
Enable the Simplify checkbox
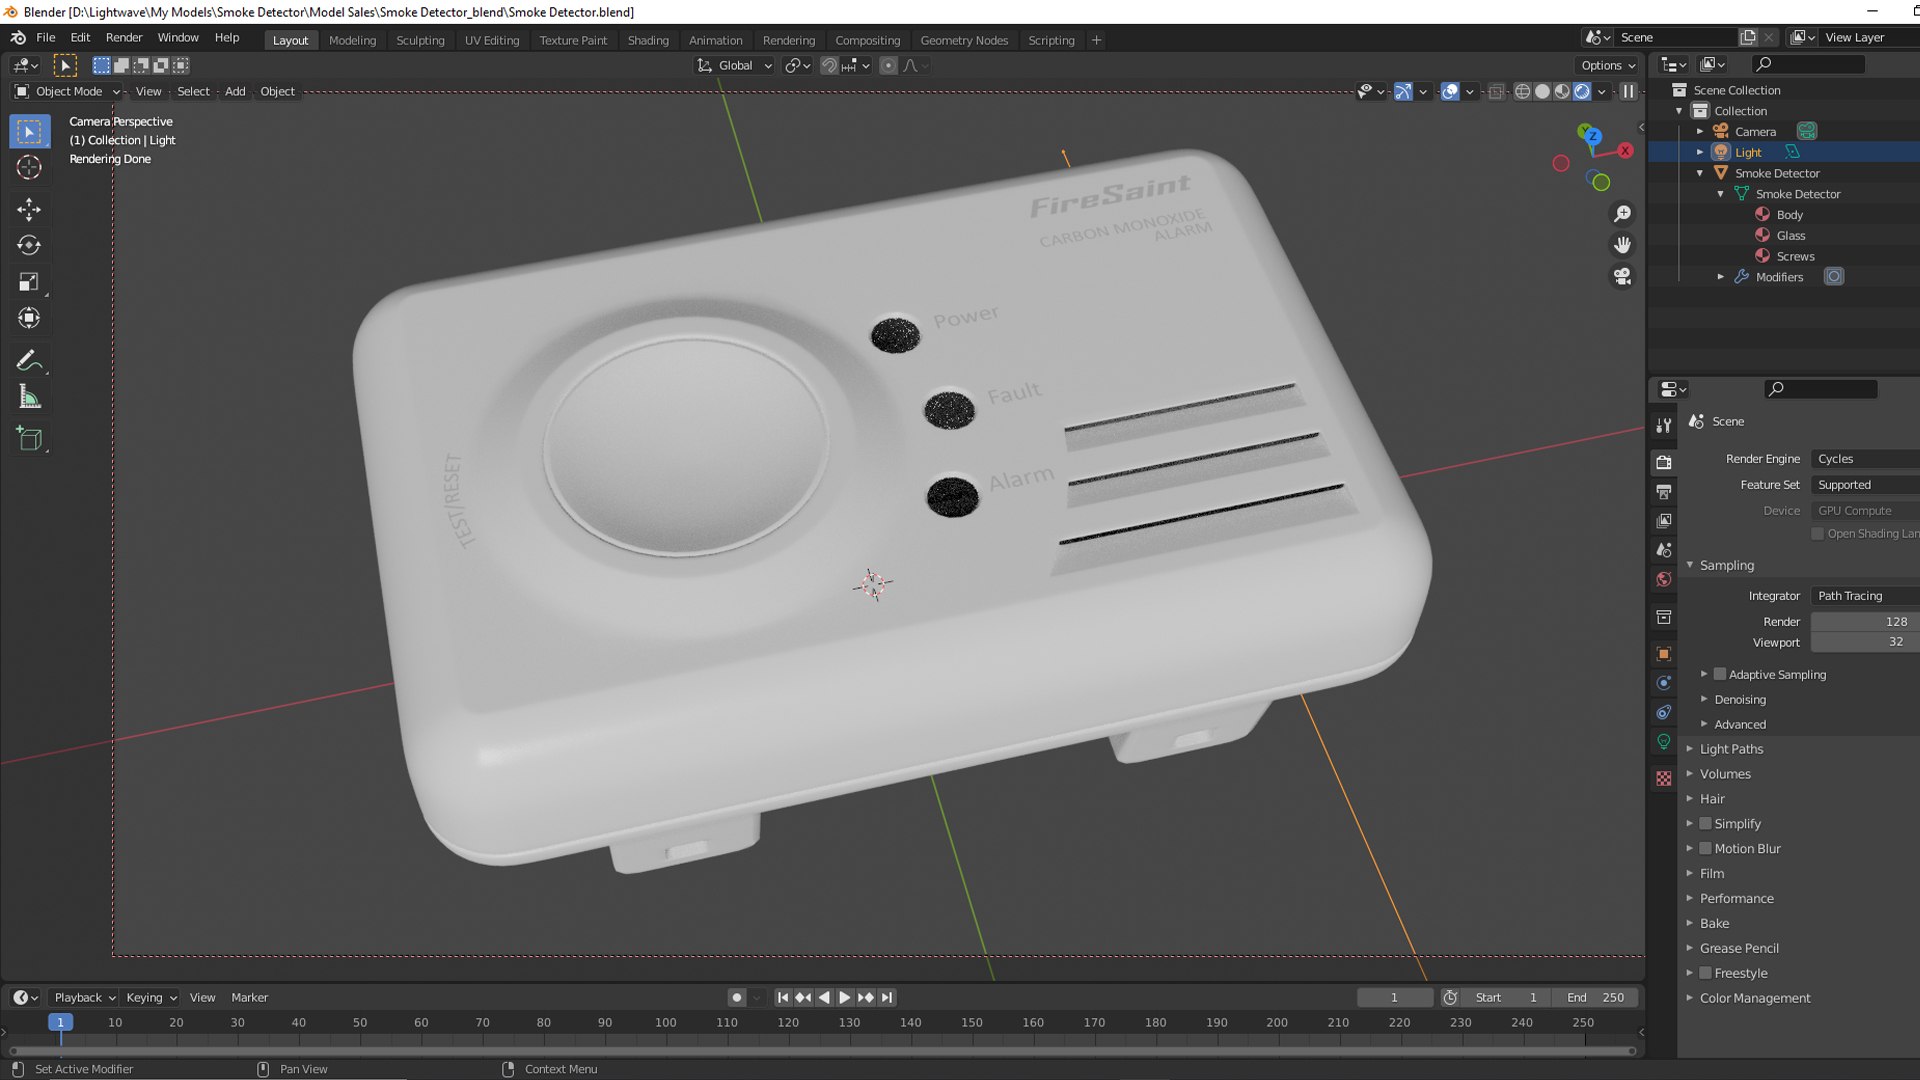click(x=1706, y=823)
